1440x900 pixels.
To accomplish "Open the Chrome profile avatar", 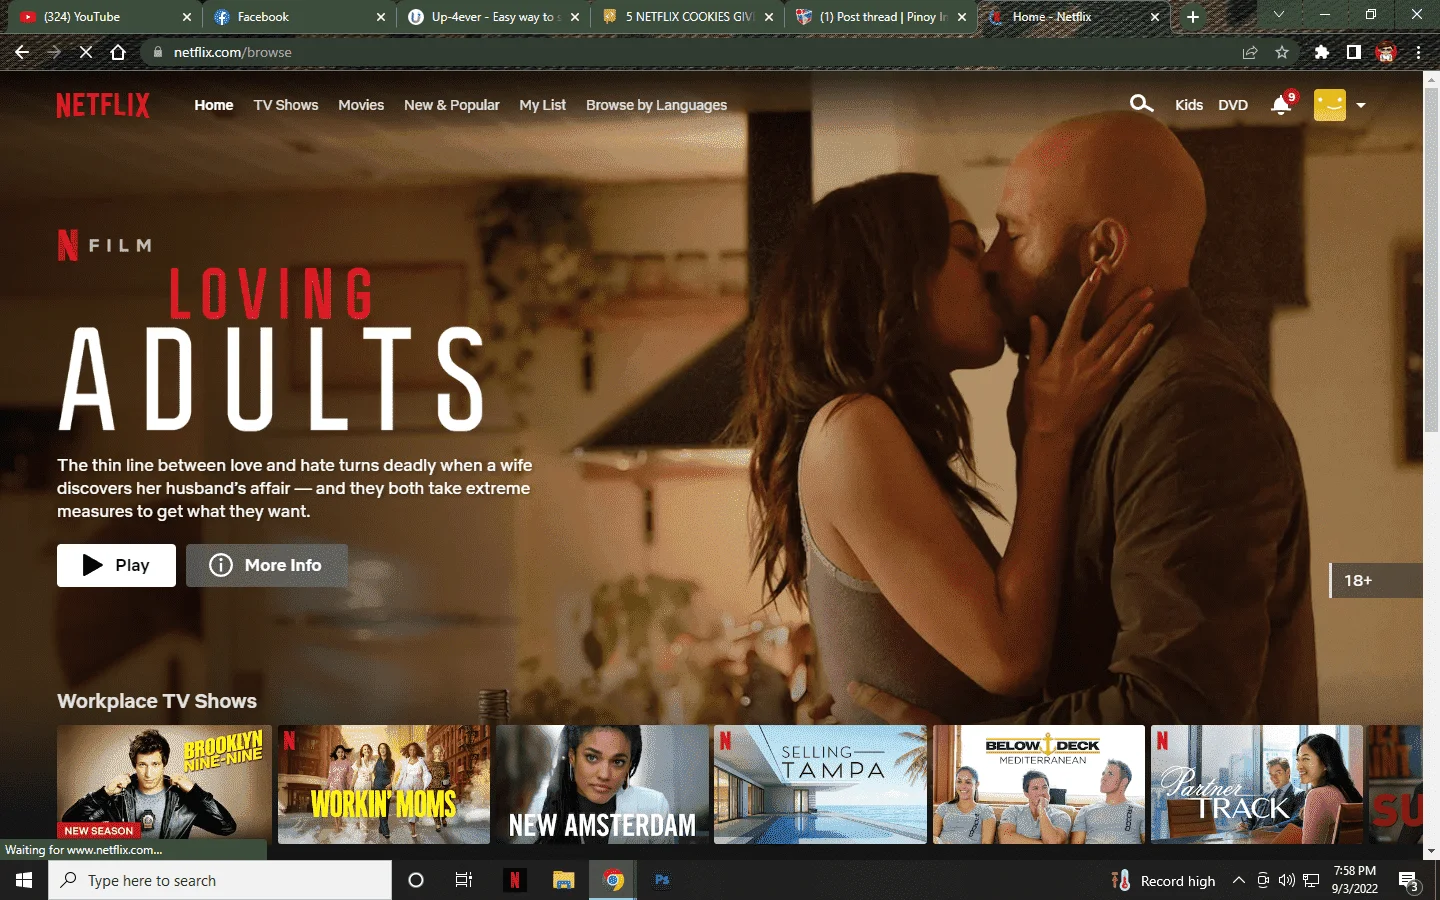I will (x=1386, y=52).
